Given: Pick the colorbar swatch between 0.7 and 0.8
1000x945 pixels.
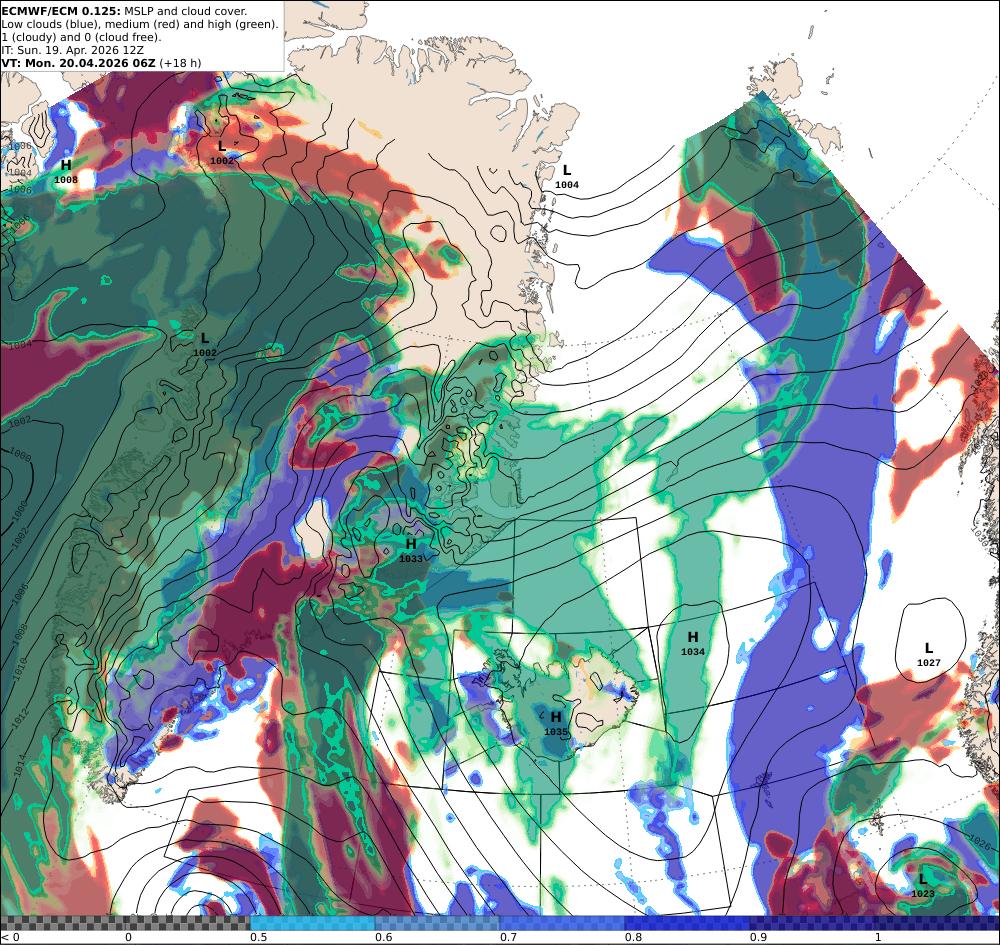Looking at the screenshot, I should click(x=562, y=923).
